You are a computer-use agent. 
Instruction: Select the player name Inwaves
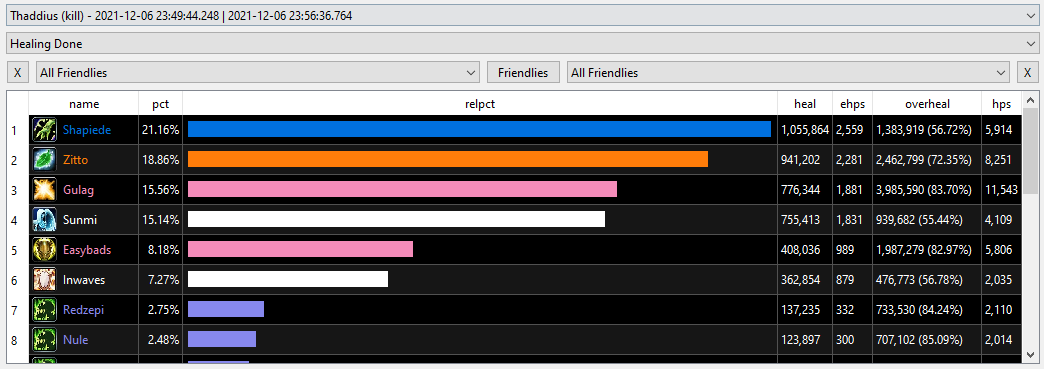tap(84, 280)
